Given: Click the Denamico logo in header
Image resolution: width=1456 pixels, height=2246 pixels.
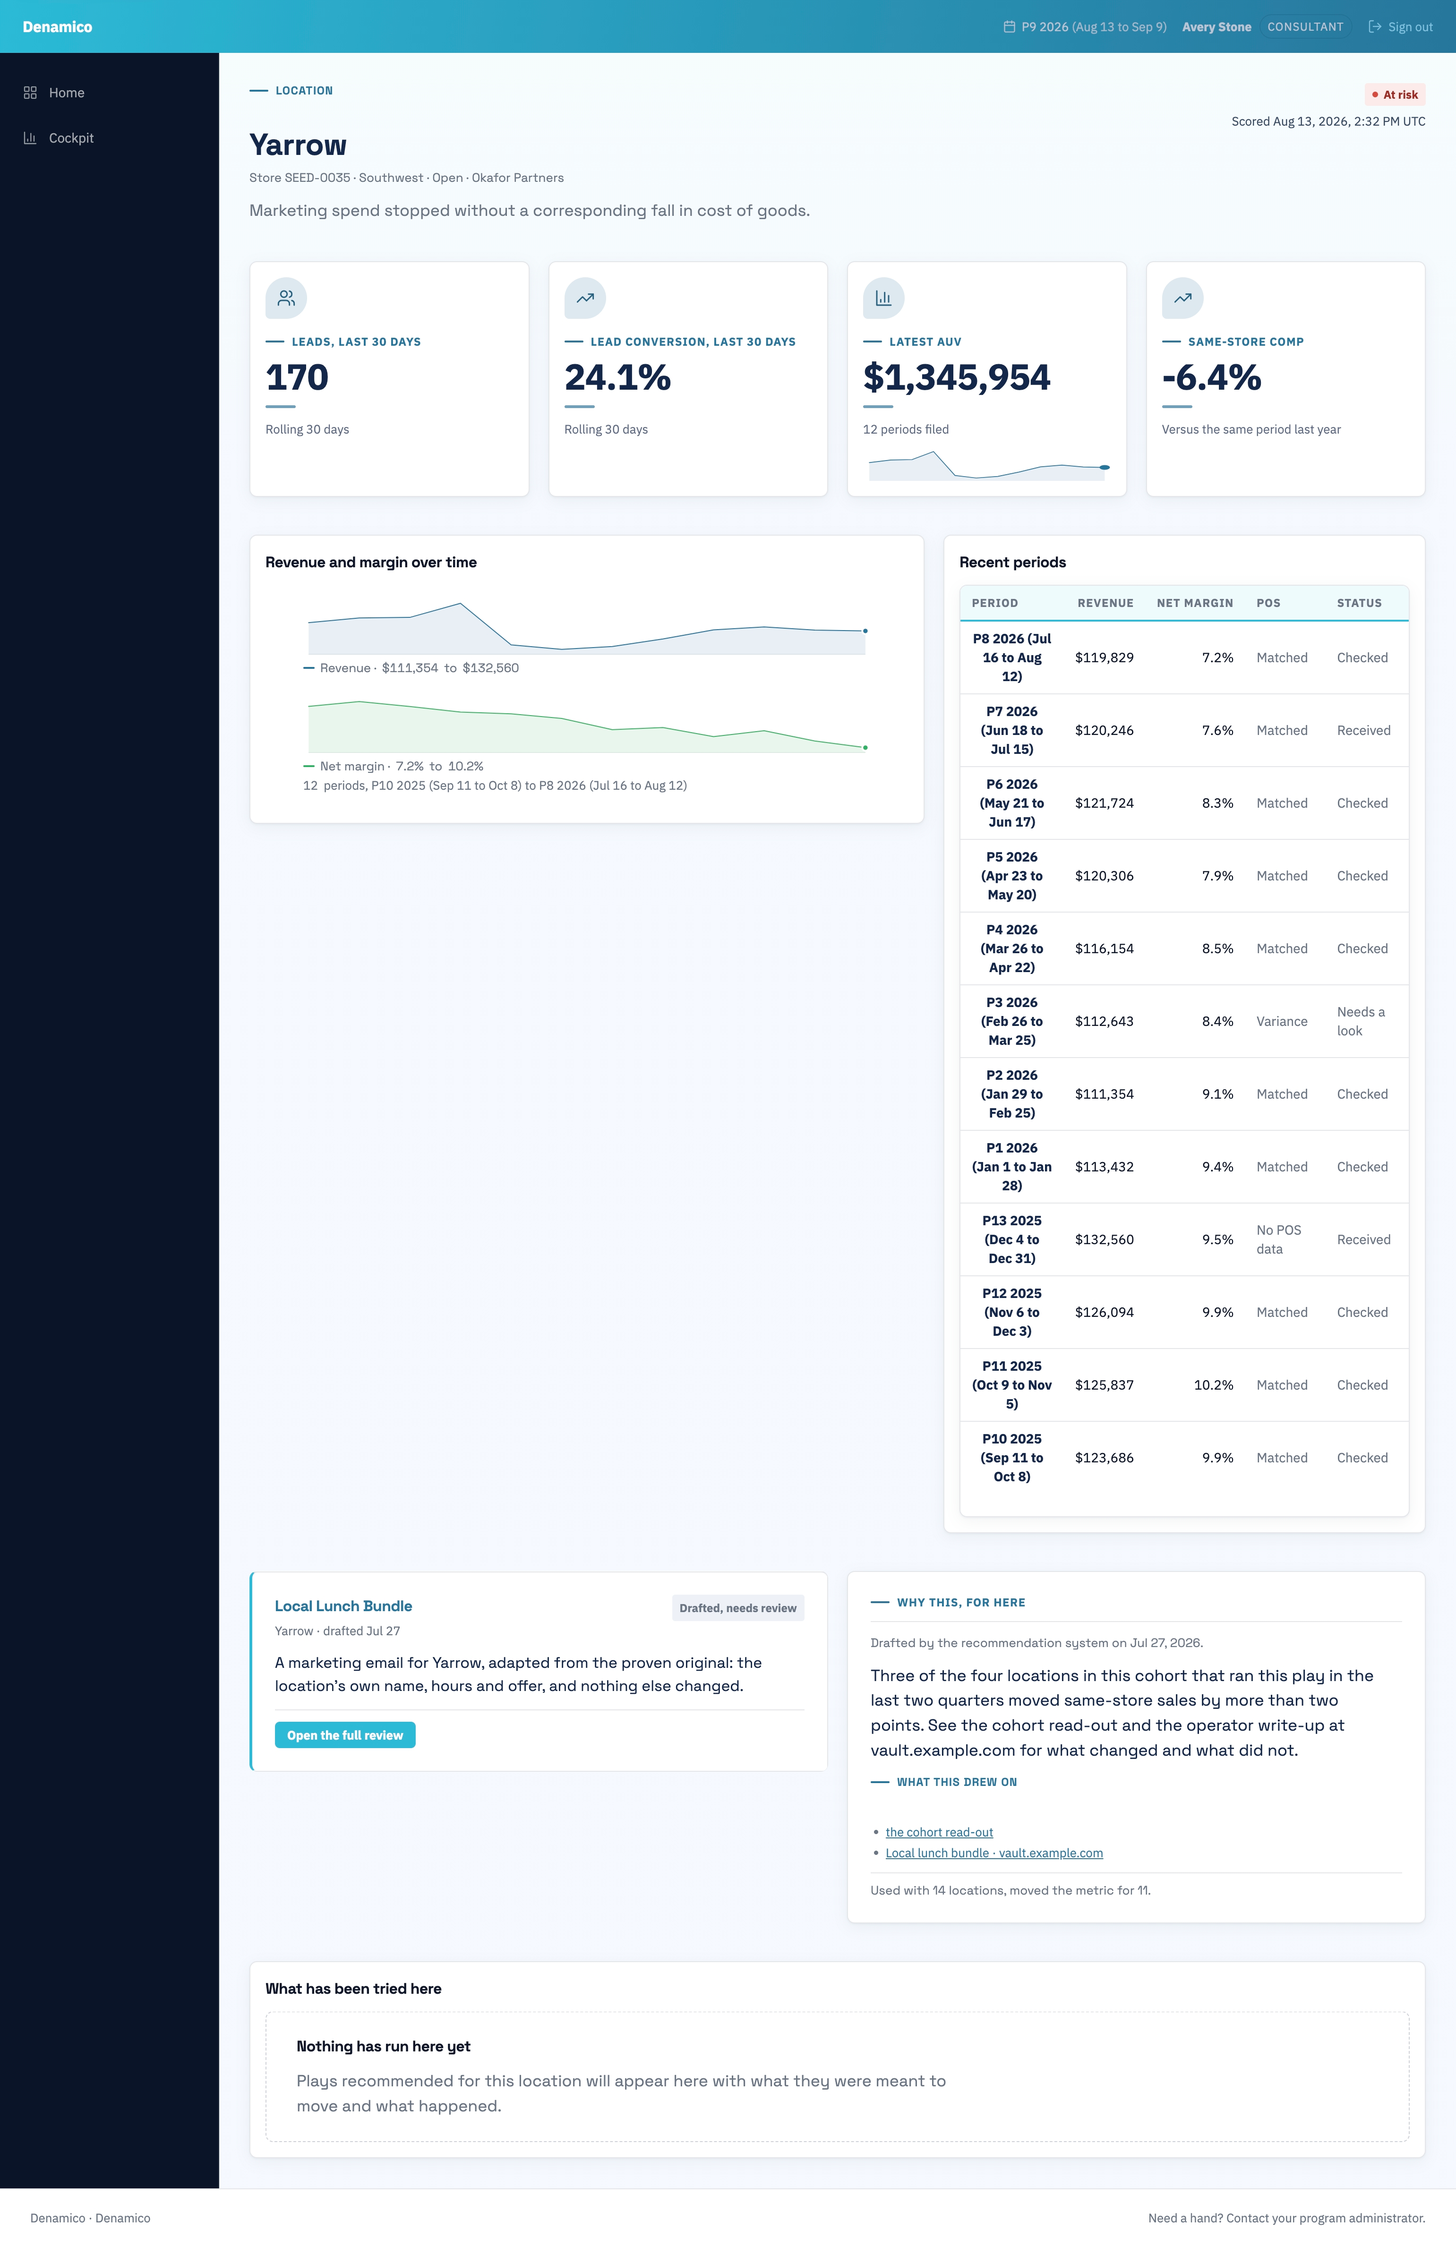Looking at the screenshot, I should (57, 27).
